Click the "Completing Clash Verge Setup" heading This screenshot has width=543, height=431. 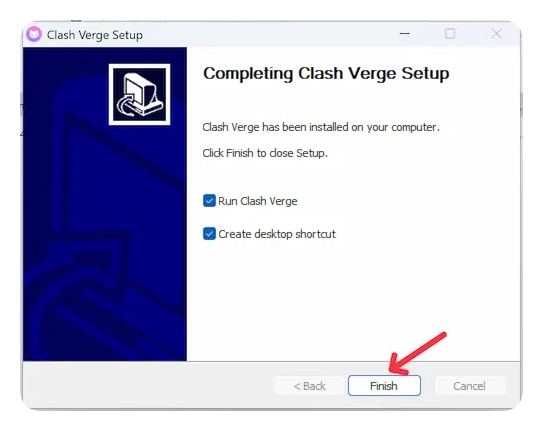click(x=326, y=74)
